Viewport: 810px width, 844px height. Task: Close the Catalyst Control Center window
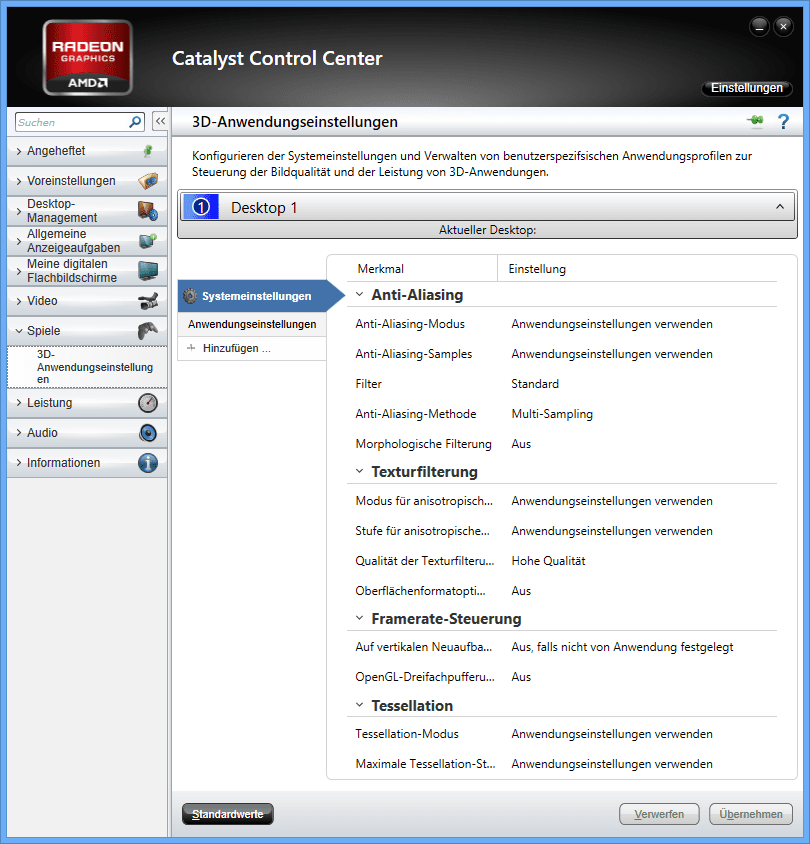click(783, 26)
